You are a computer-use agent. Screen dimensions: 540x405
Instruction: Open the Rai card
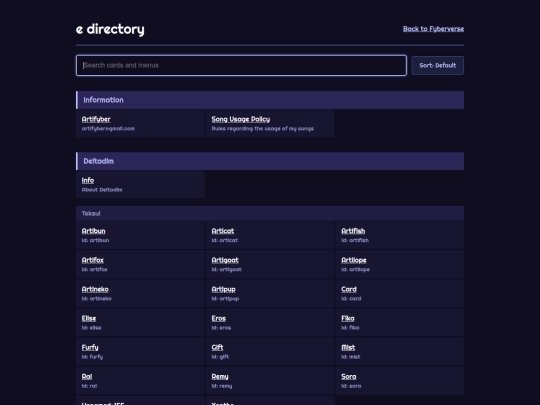[87, 376]
